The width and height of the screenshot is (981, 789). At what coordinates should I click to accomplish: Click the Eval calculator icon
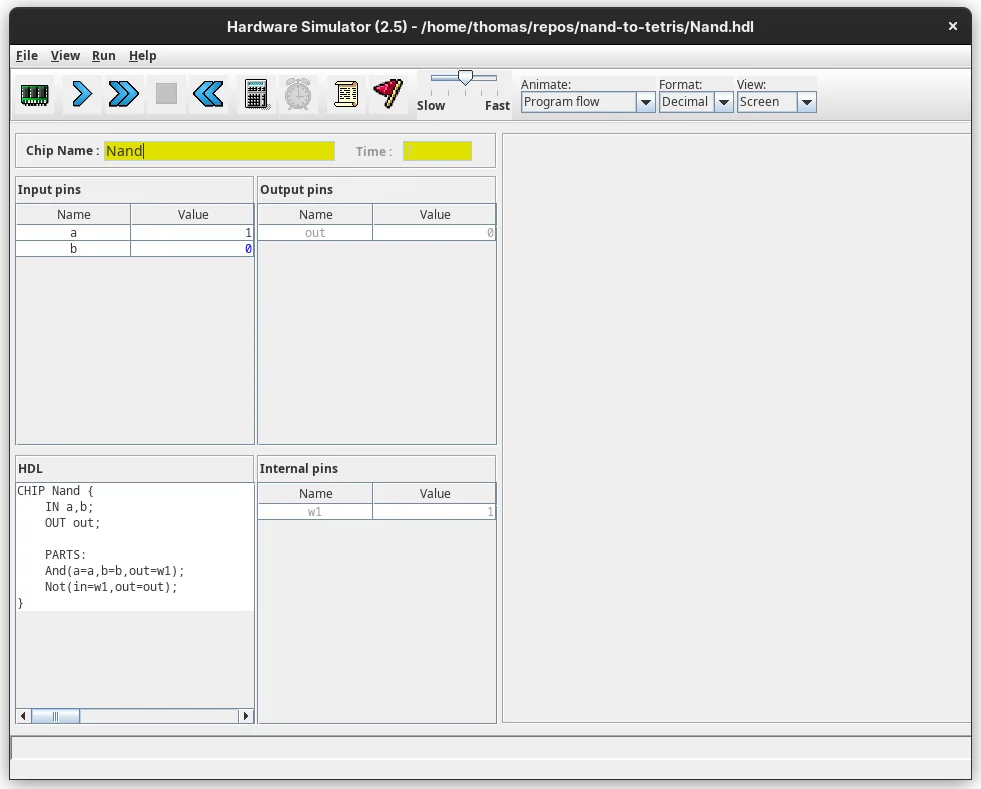point(256,95)
